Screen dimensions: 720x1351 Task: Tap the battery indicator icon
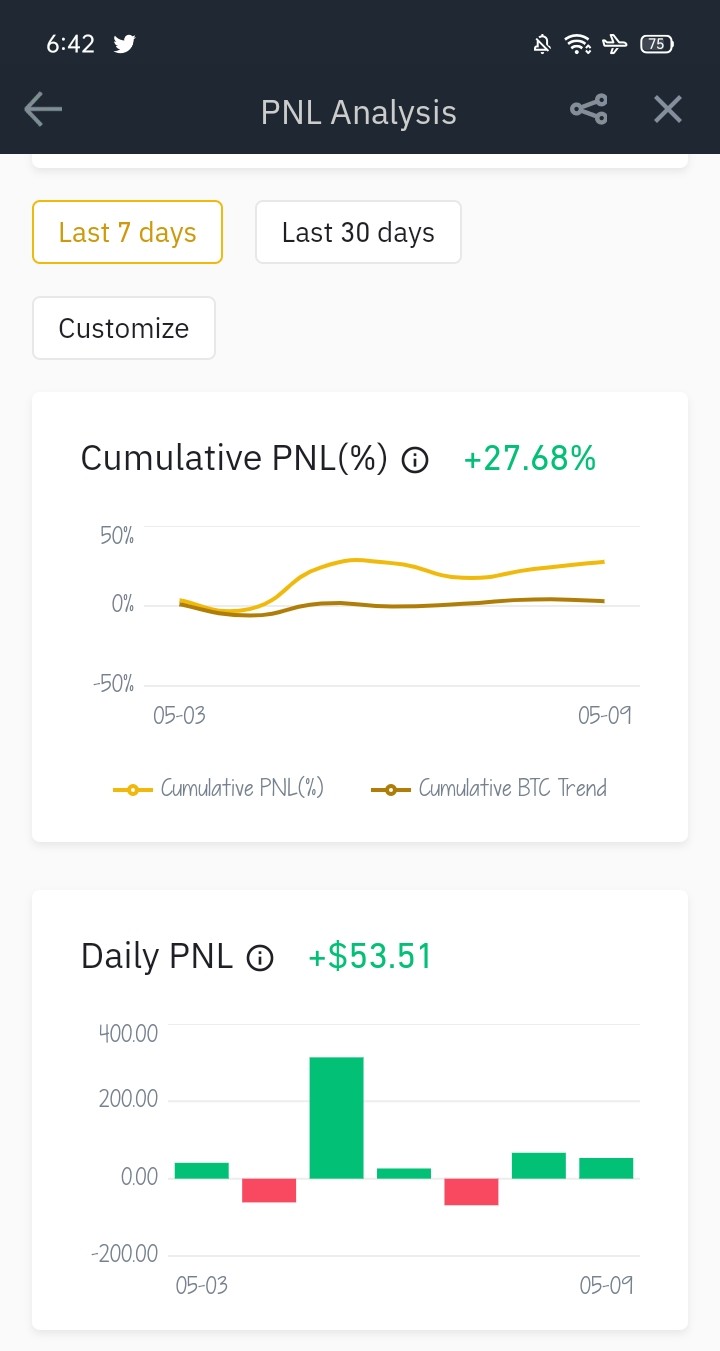click(657, 44)
